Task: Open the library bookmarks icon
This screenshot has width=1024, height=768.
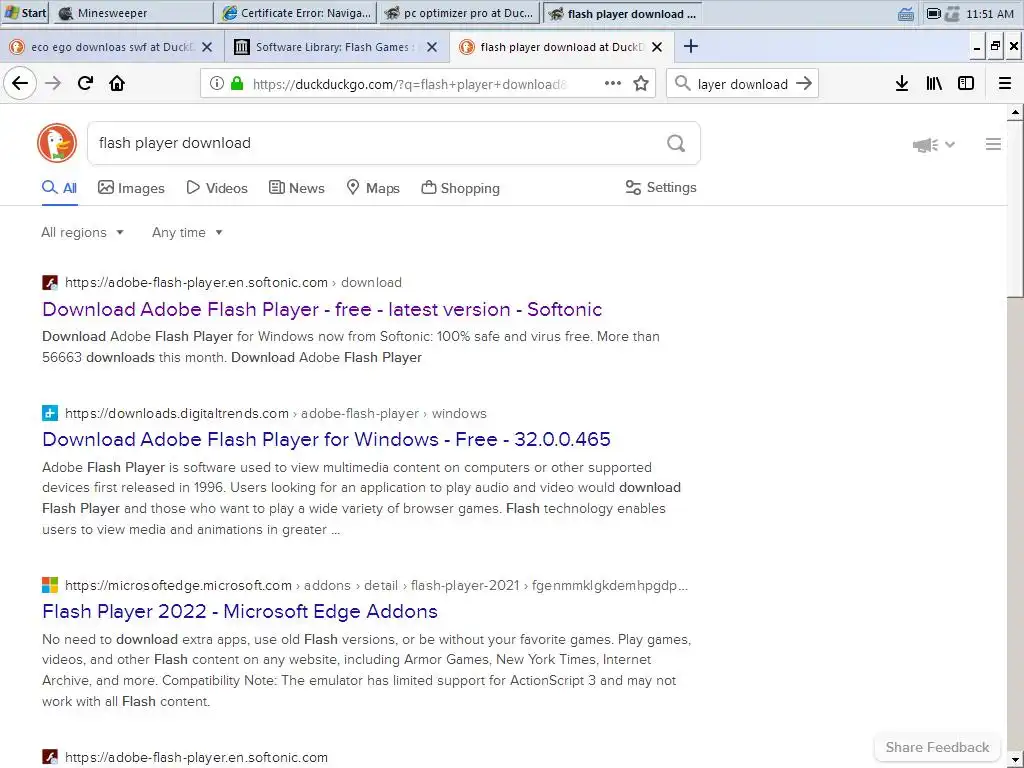Action: click(x=934, y=83)
